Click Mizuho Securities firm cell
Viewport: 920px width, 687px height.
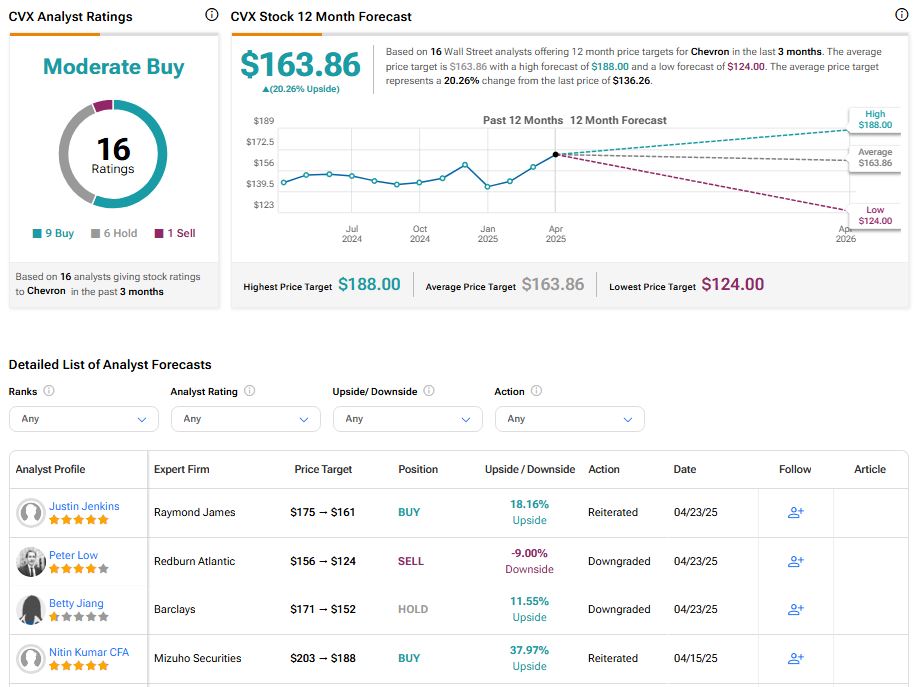pos(197,658)
